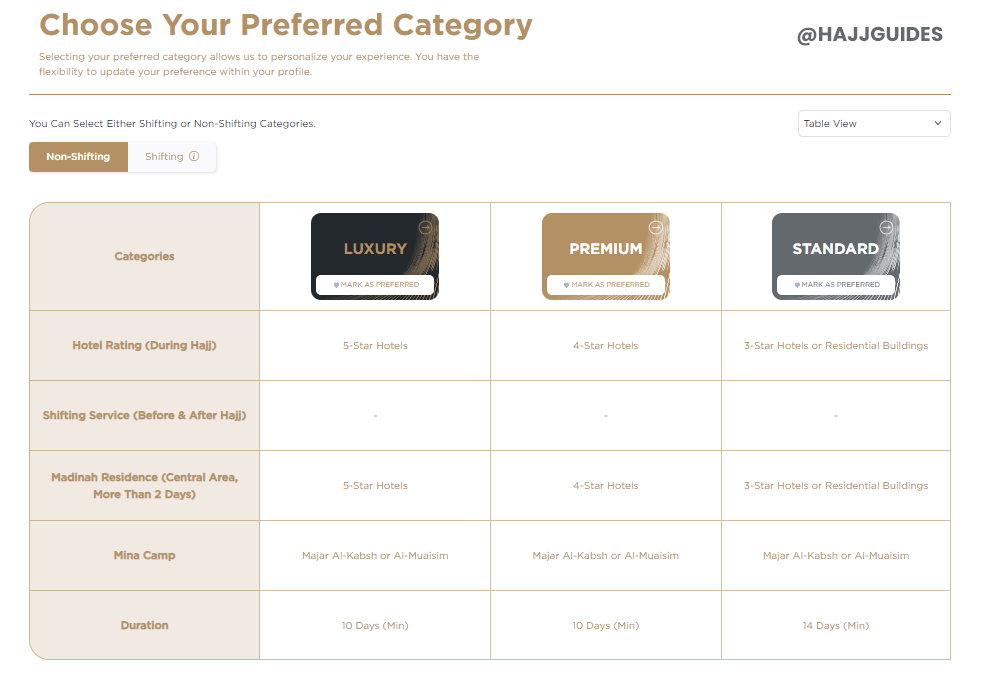The width and height of the screenshot is (986, 681).
Task: Click the @HAJJGUIDES handle text
Action: [x=870, y=35]
